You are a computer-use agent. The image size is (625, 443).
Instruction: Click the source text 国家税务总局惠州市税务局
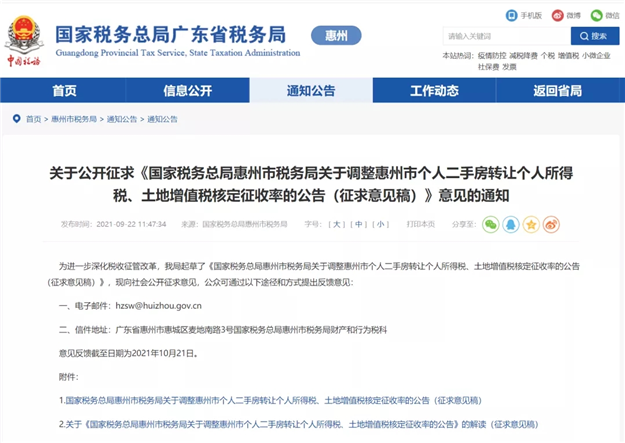pos(245,224)
